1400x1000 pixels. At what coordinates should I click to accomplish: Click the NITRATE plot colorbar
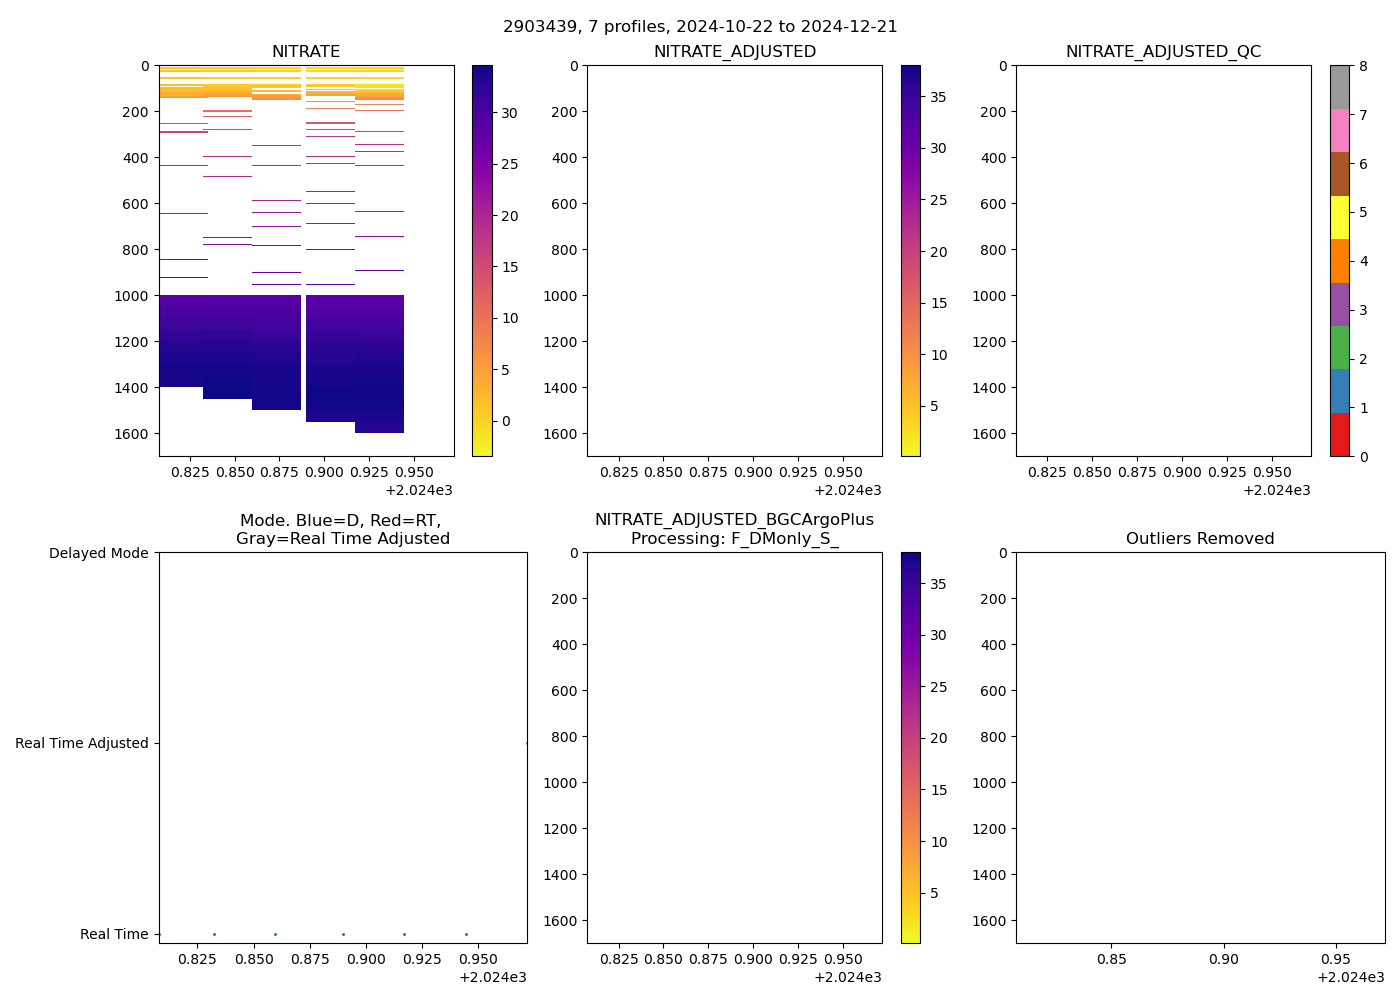coord(482,261)
